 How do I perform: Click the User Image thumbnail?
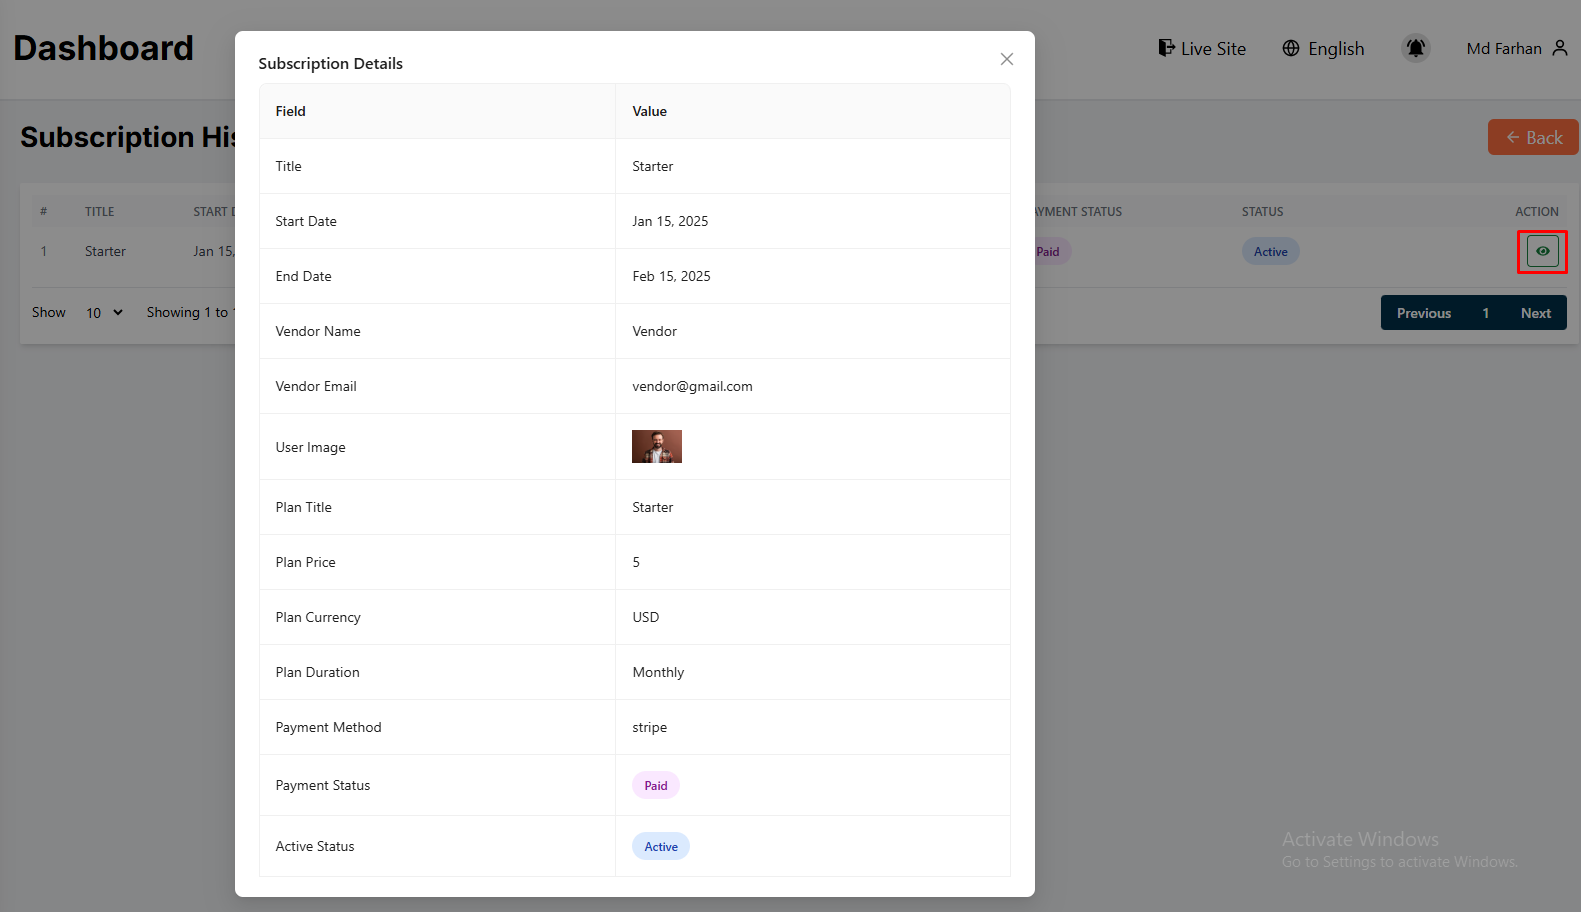(x=656, y=446)
